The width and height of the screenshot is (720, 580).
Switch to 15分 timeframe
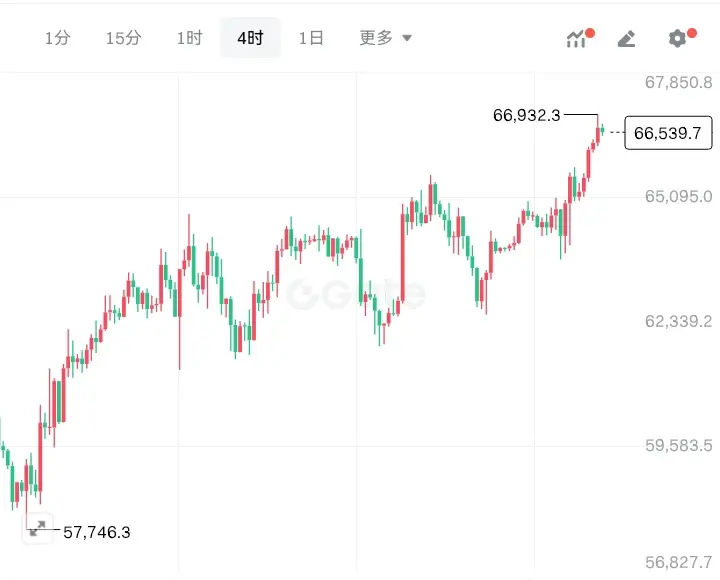[x=124, y=38]
